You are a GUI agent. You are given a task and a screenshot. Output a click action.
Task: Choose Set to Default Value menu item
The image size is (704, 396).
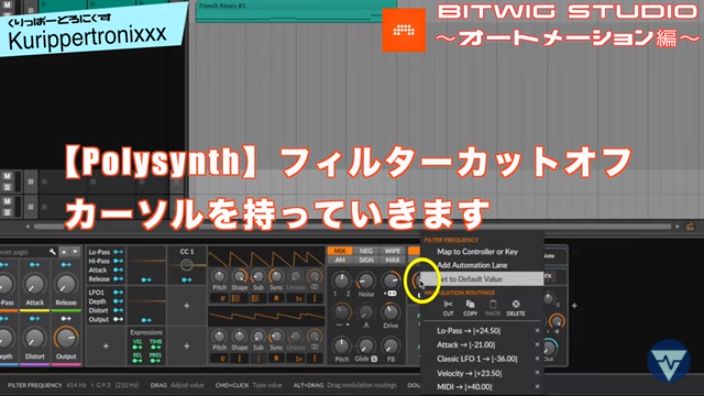tap(483, 279)
